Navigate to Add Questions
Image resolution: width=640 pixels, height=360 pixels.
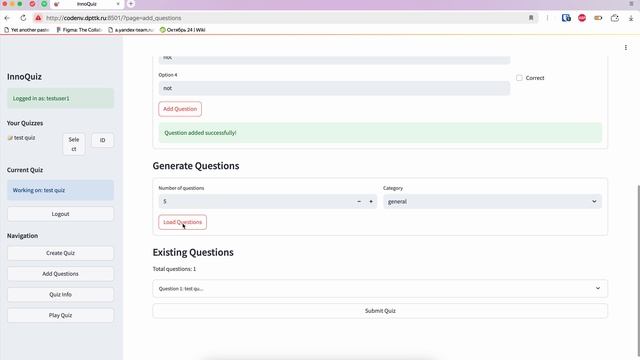[x=60, y=274]
